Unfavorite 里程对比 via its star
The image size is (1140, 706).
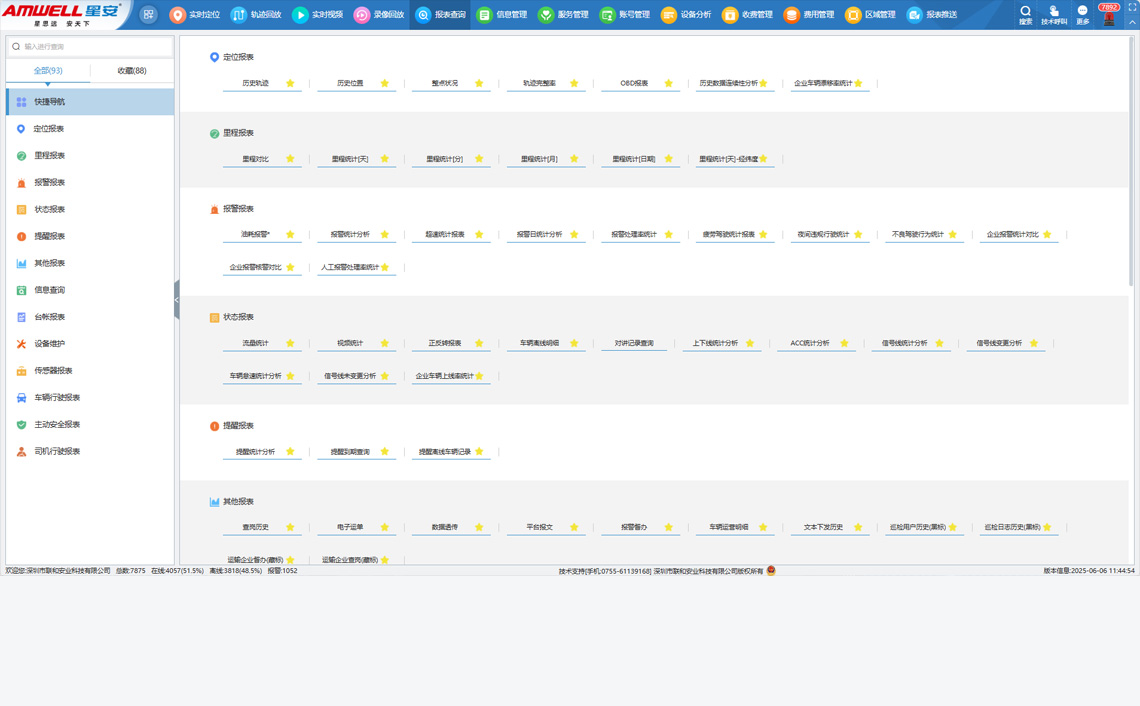click(x=290, y=159)
